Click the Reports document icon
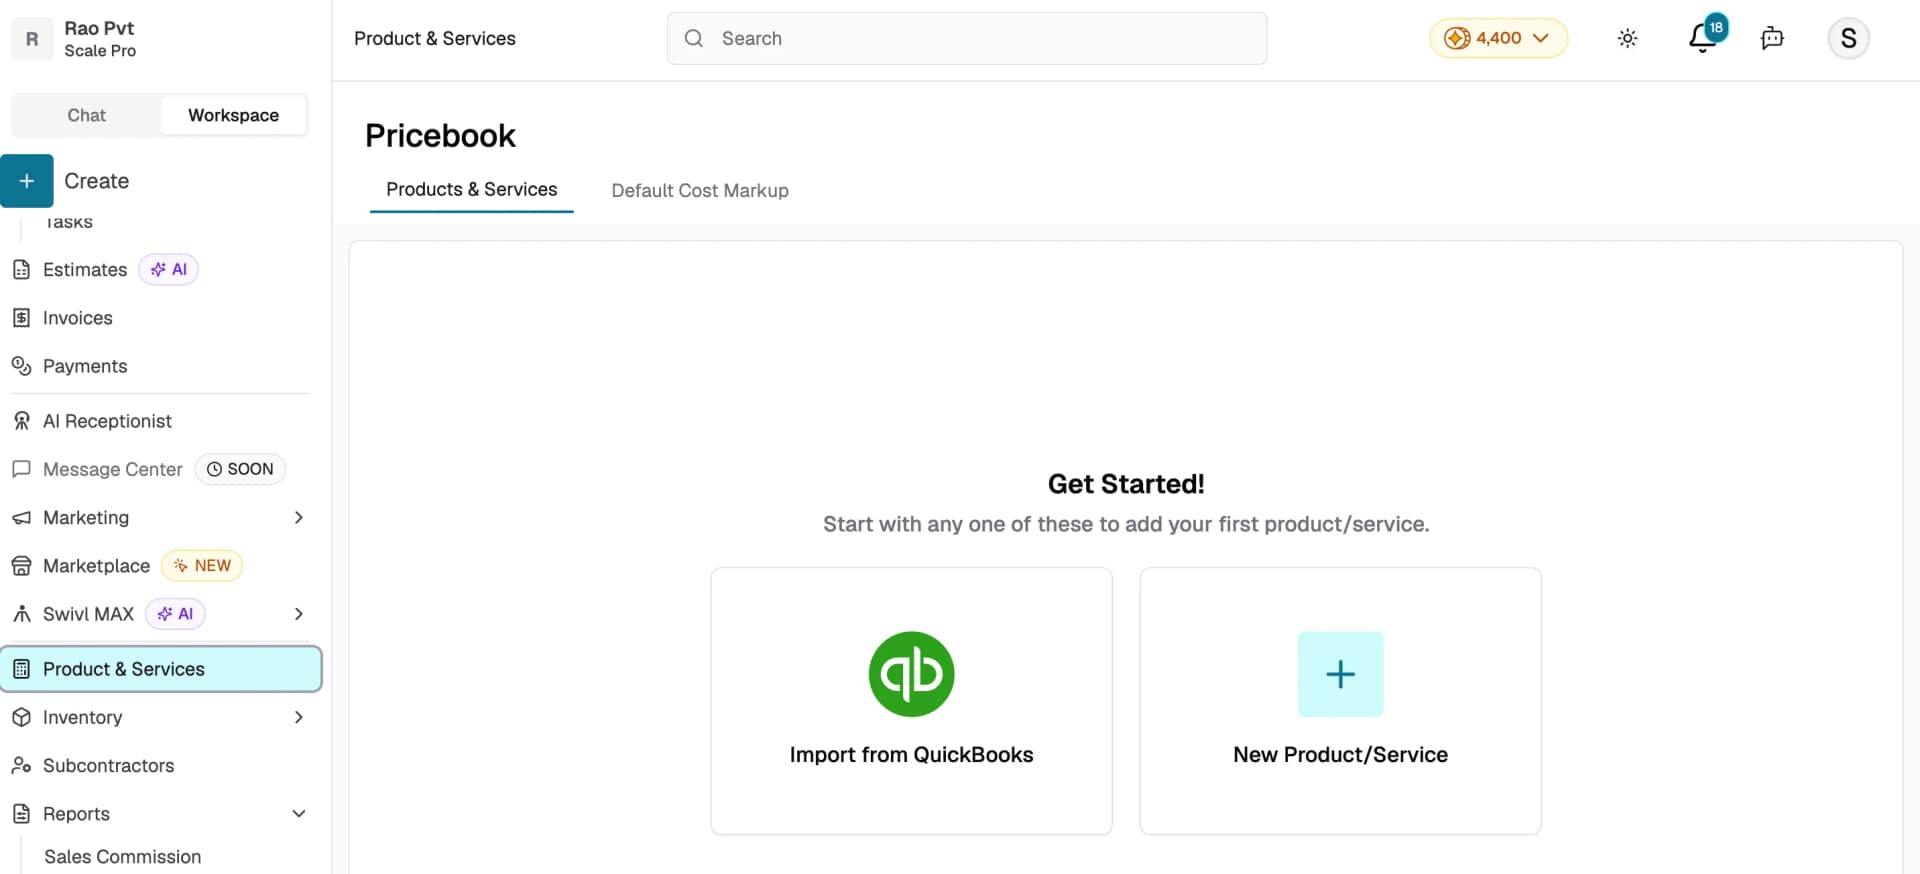 [x=21, y=814]
